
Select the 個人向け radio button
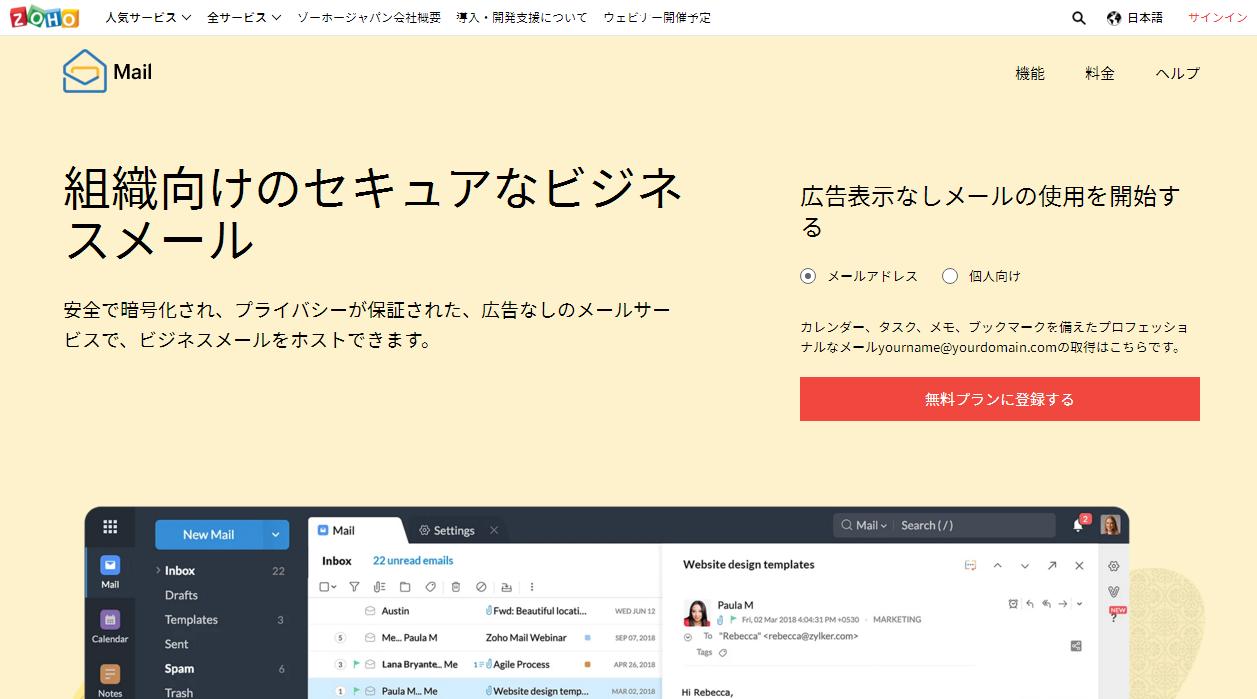point(950,276)
